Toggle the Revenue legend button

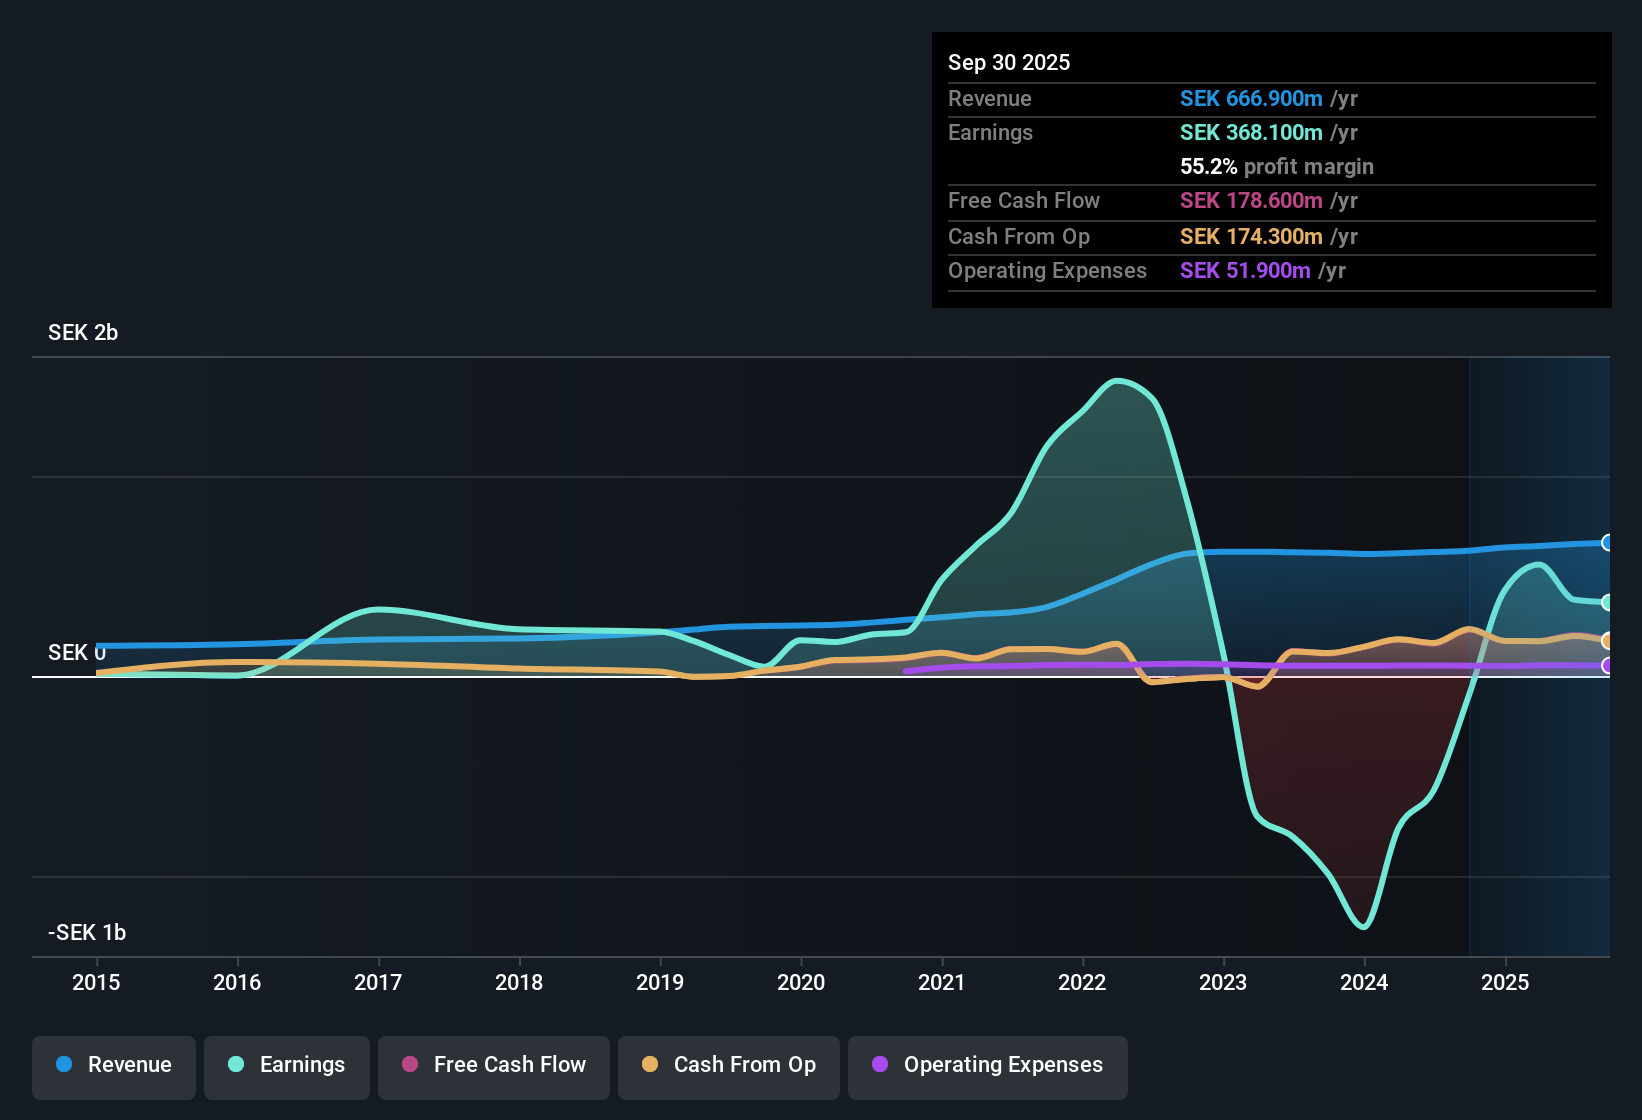(114, 1065)
